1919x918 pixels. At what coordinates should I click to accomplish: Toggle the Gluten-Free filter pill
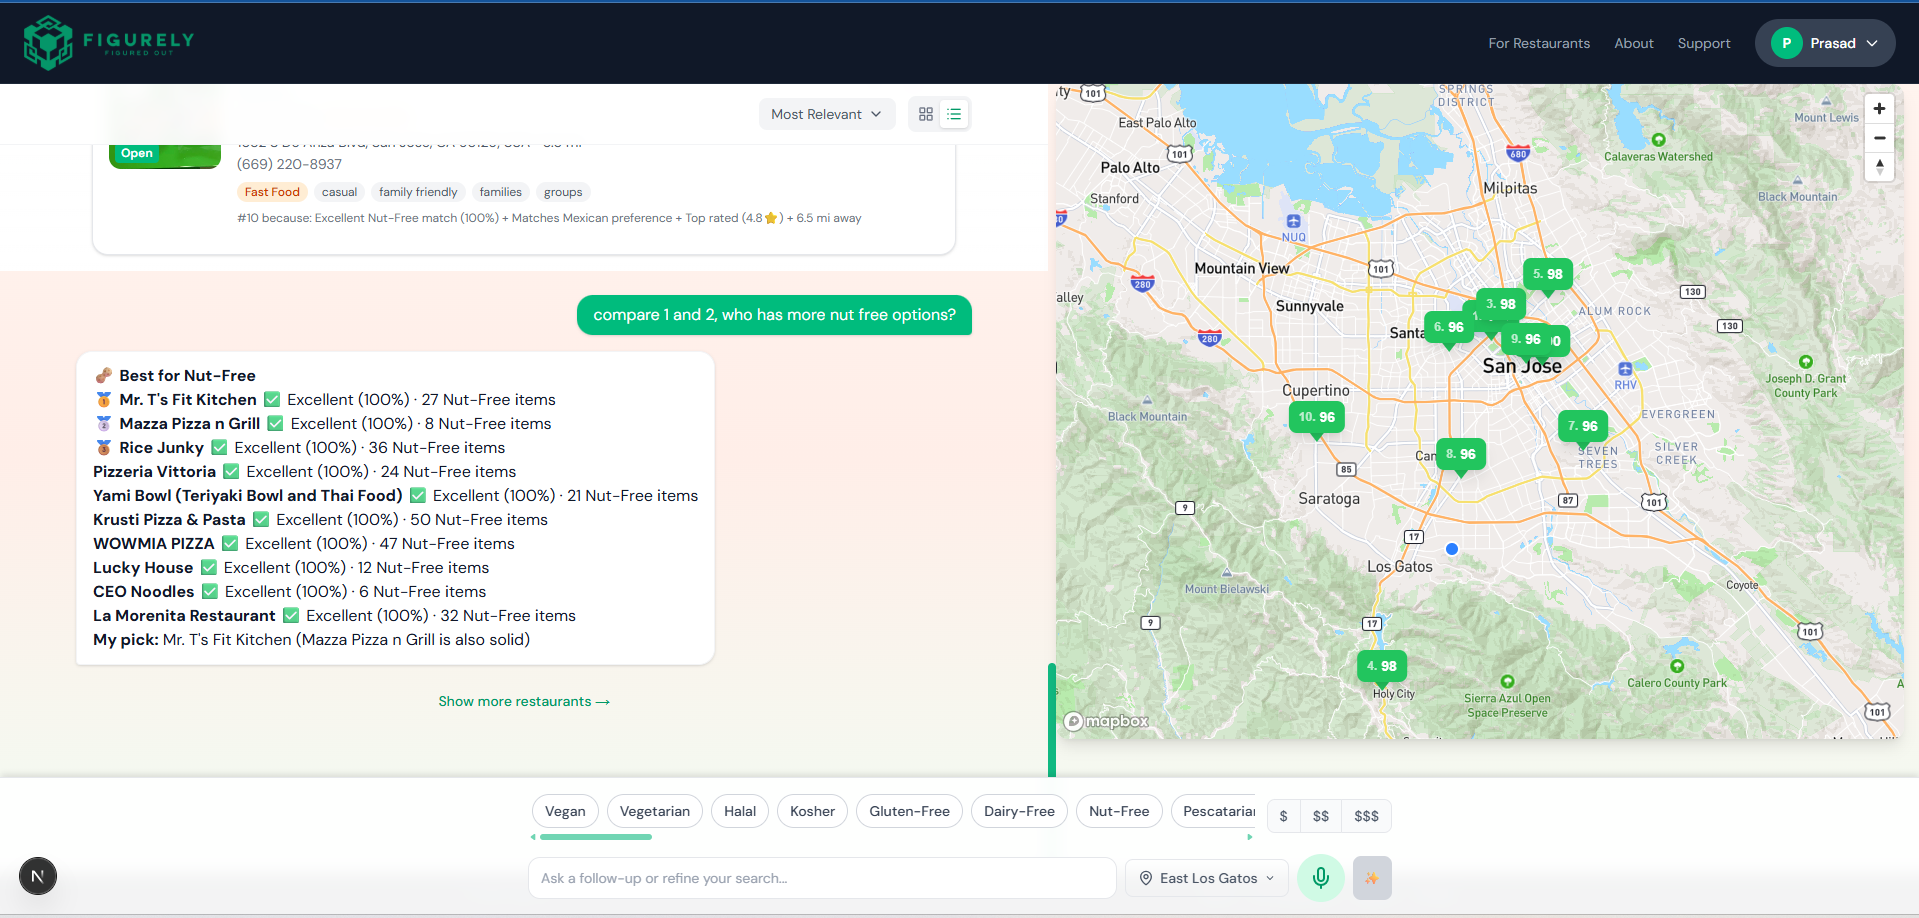pos(909,811)
